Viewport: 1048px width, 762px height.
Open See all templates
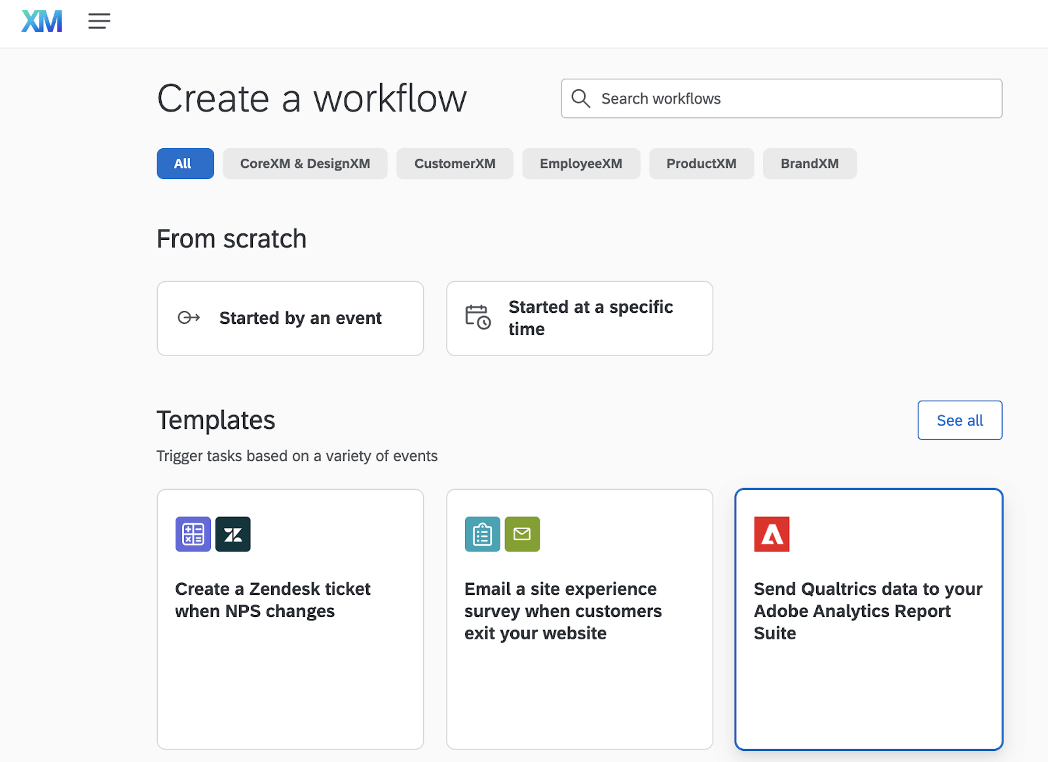[x=960, y=420]
